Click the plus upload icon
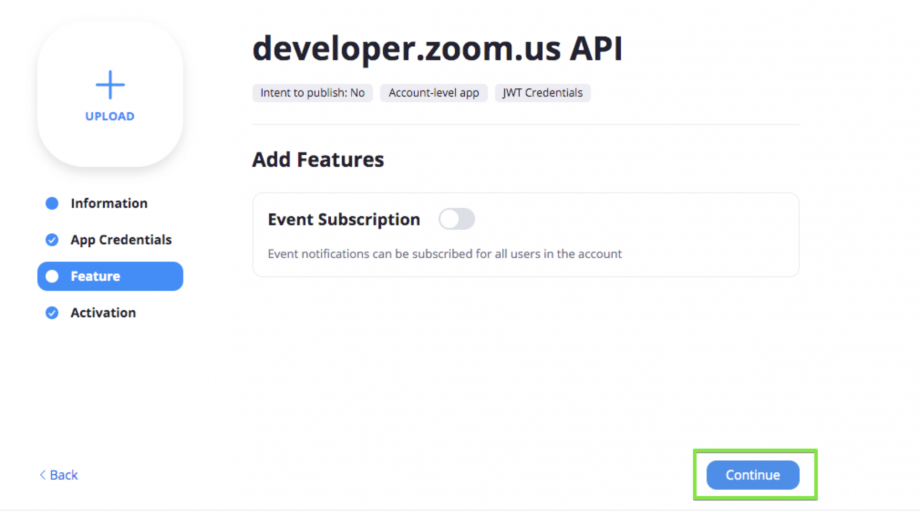Screen dimensions: 920x512 (110, 85)
